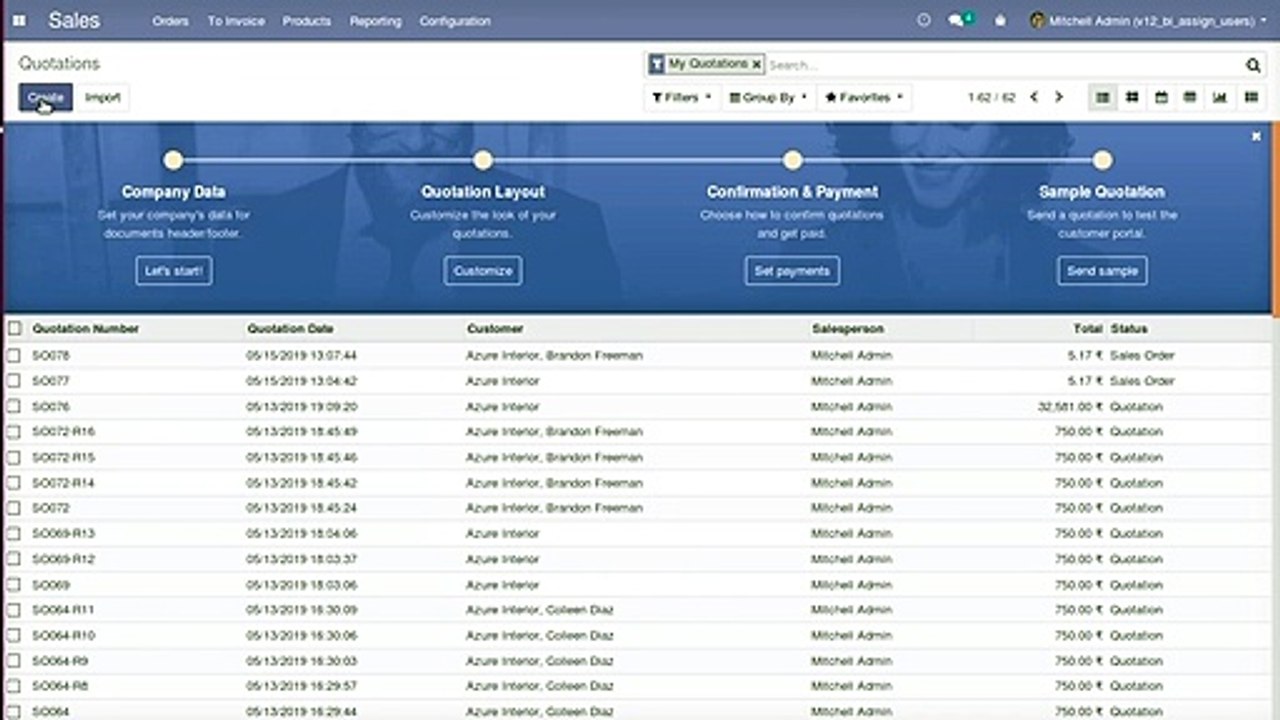The height and width of the screenshot is (720, 1280).
Task: Switch to pivot table view
Action: pos(1190,97)
